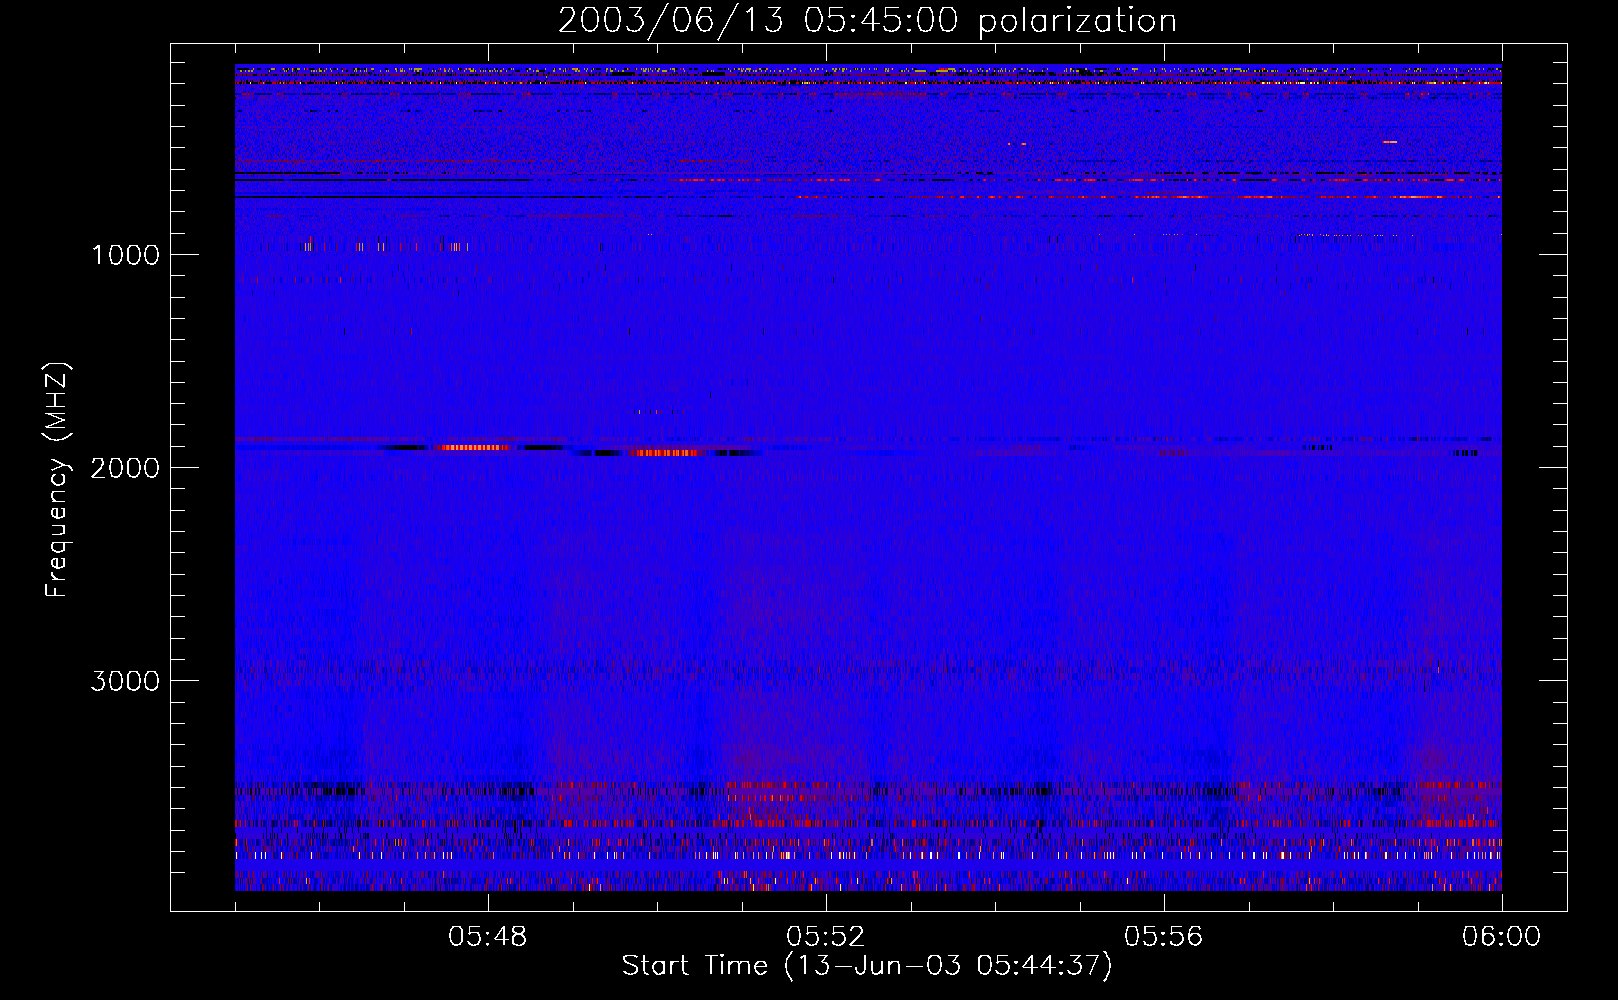Click the 1000 frequency tick label

coord(125,254)
